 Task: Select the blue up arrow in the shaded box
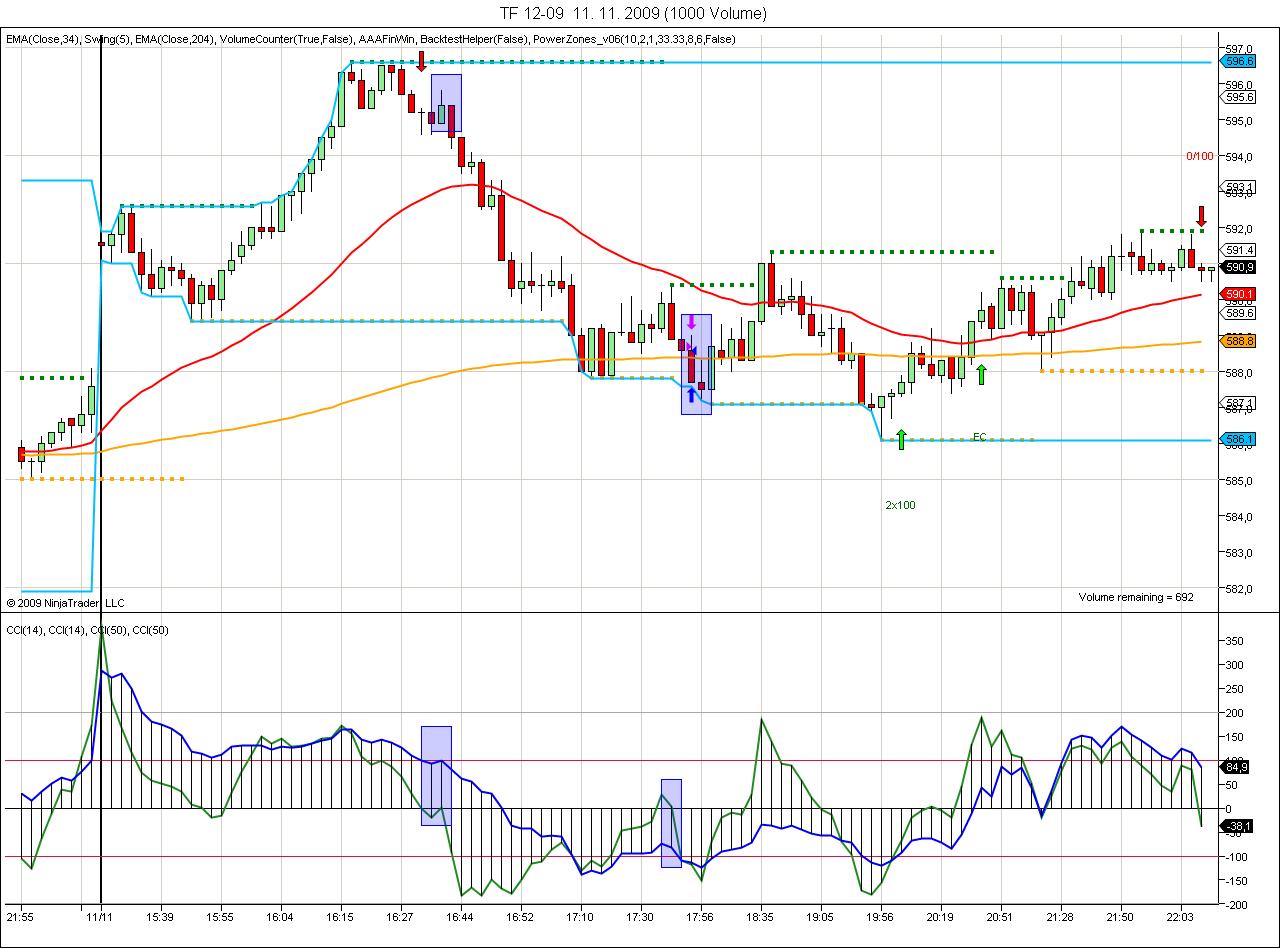691,395
